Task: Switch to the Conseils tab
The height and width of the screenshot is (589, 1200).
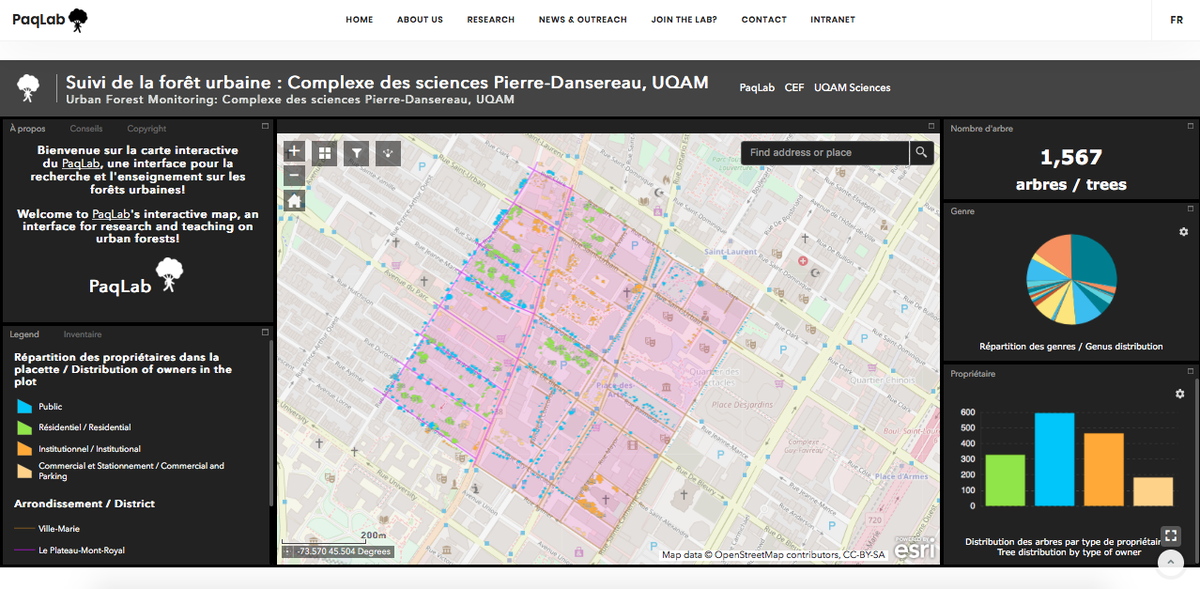Action: click(86, 129)
